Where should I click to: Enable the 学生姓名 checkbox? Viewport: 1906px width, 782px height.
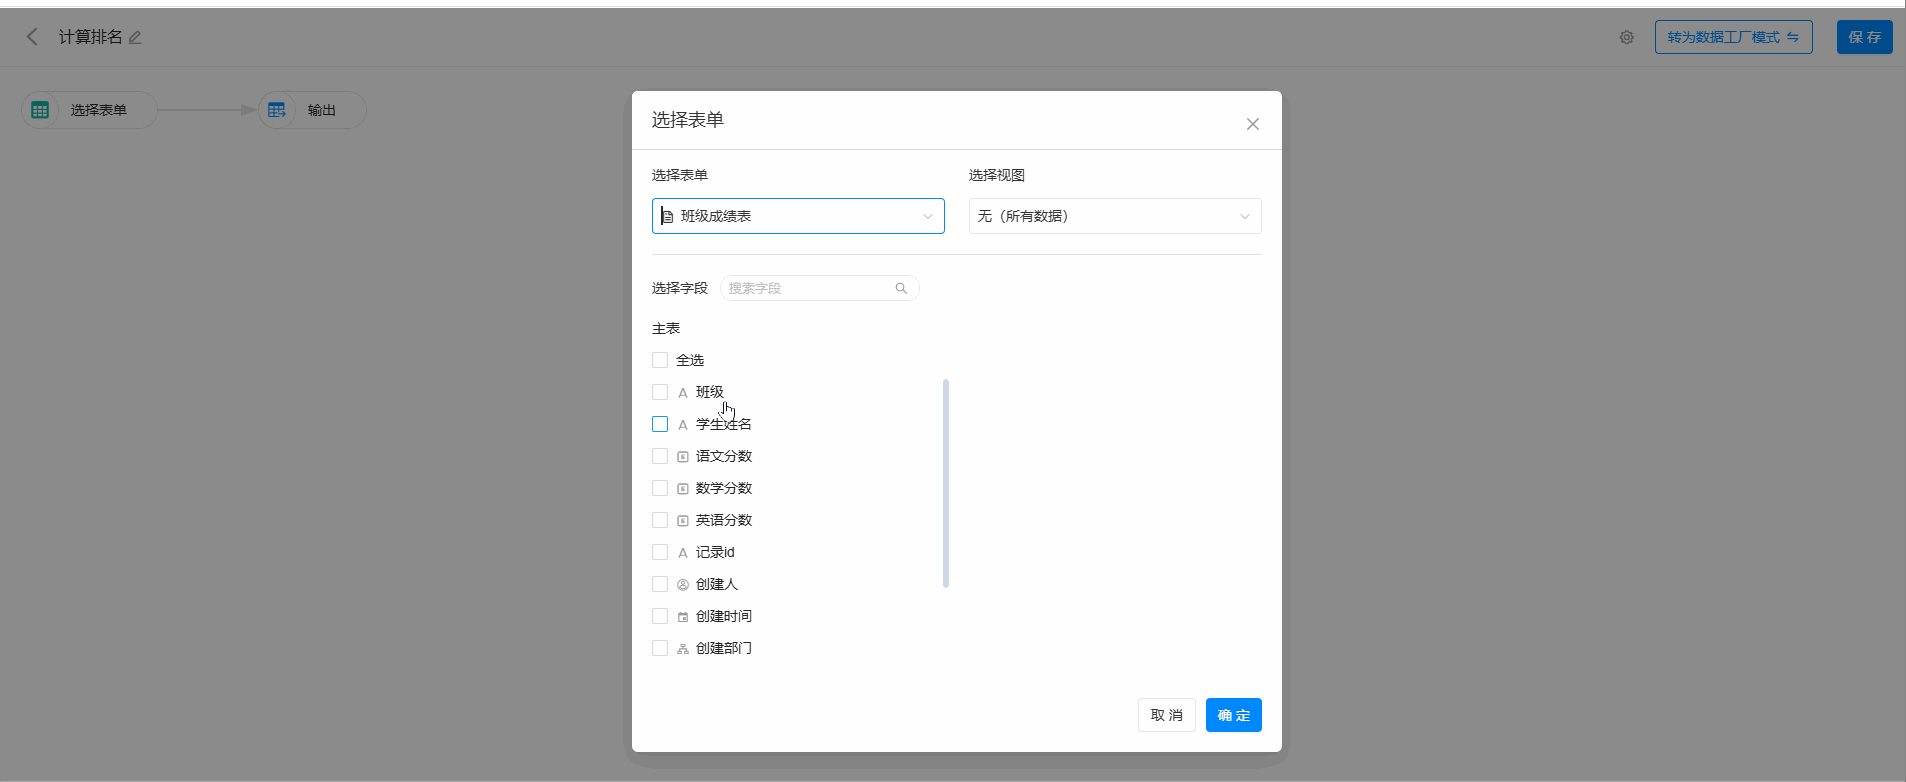pos(660,424)
